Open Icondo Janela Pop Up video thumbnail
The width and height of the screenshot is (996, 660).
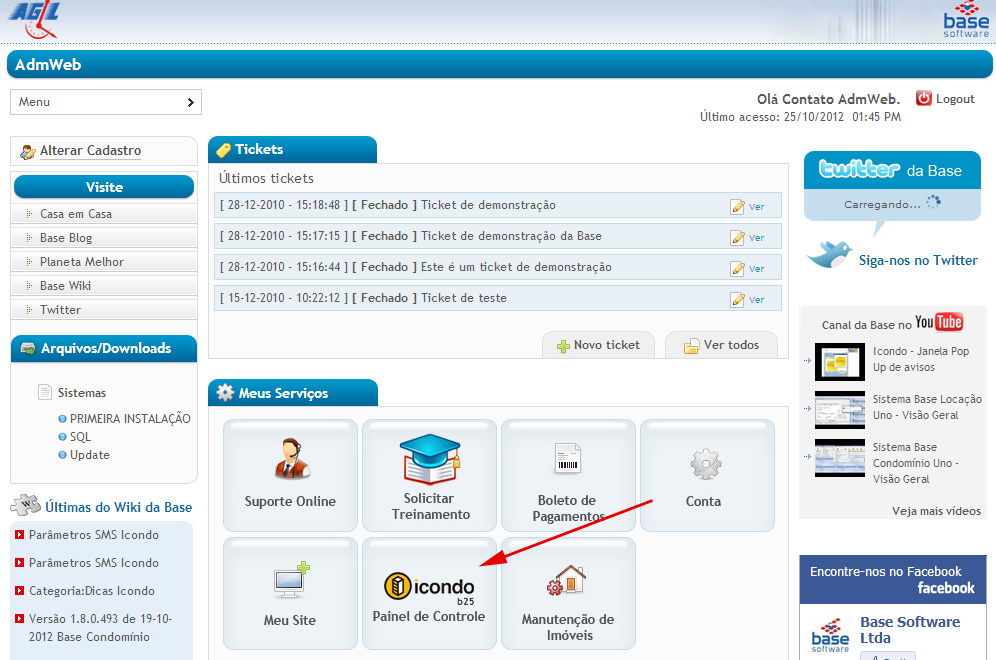839,361
